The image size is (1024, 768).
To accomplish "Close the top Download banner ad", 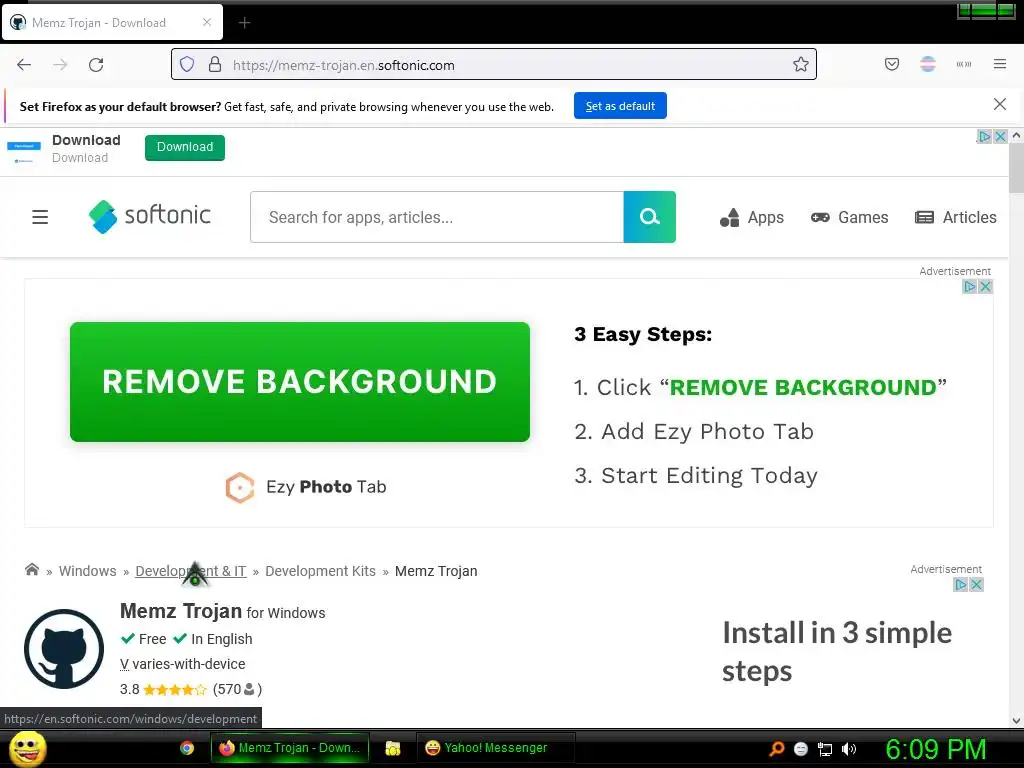I will [1000, 136].
